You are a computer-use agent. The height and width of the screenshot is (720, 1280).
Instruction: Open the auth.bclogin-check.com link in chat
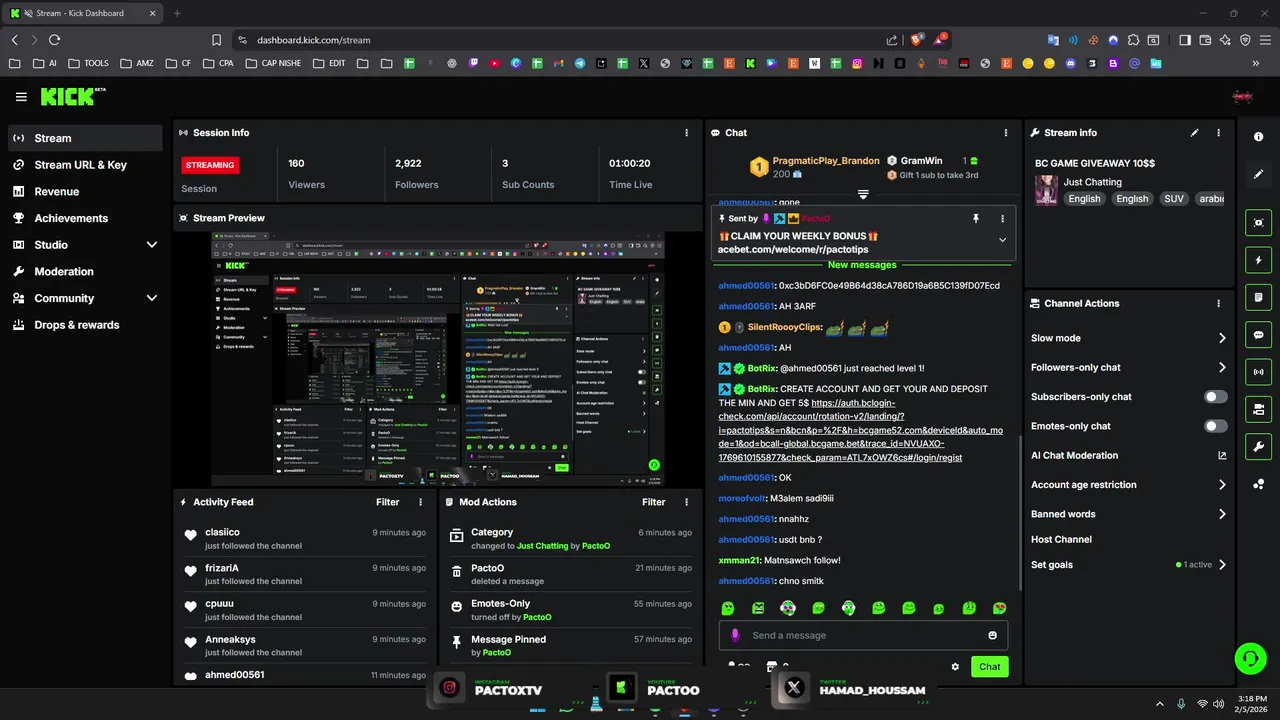tap(860, 430)
